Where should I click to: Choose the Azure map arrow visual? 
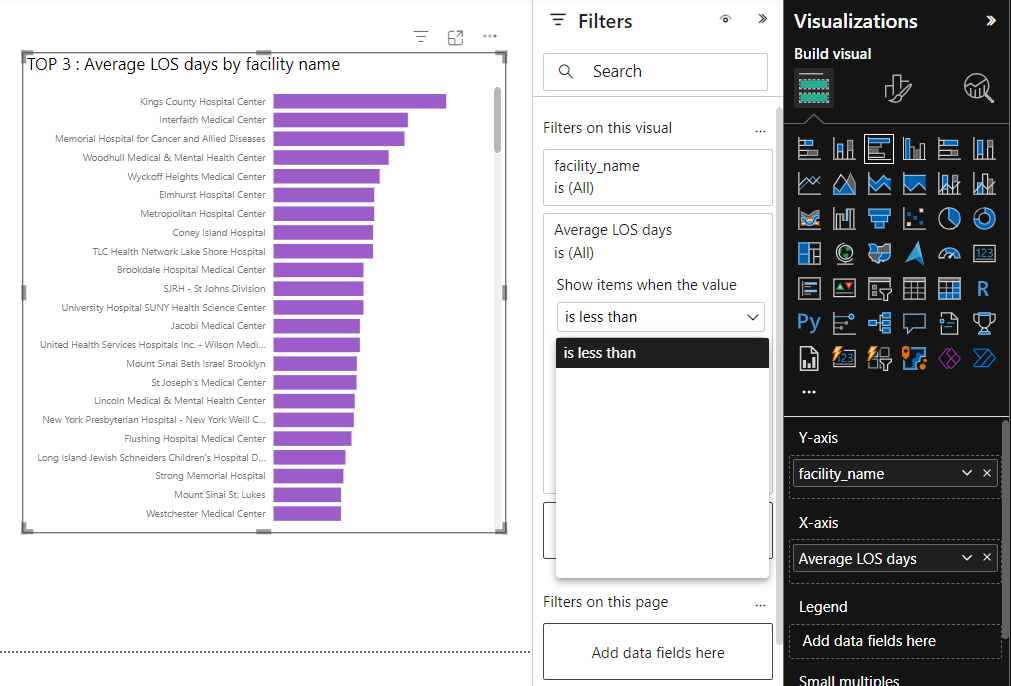coord(914,253)
